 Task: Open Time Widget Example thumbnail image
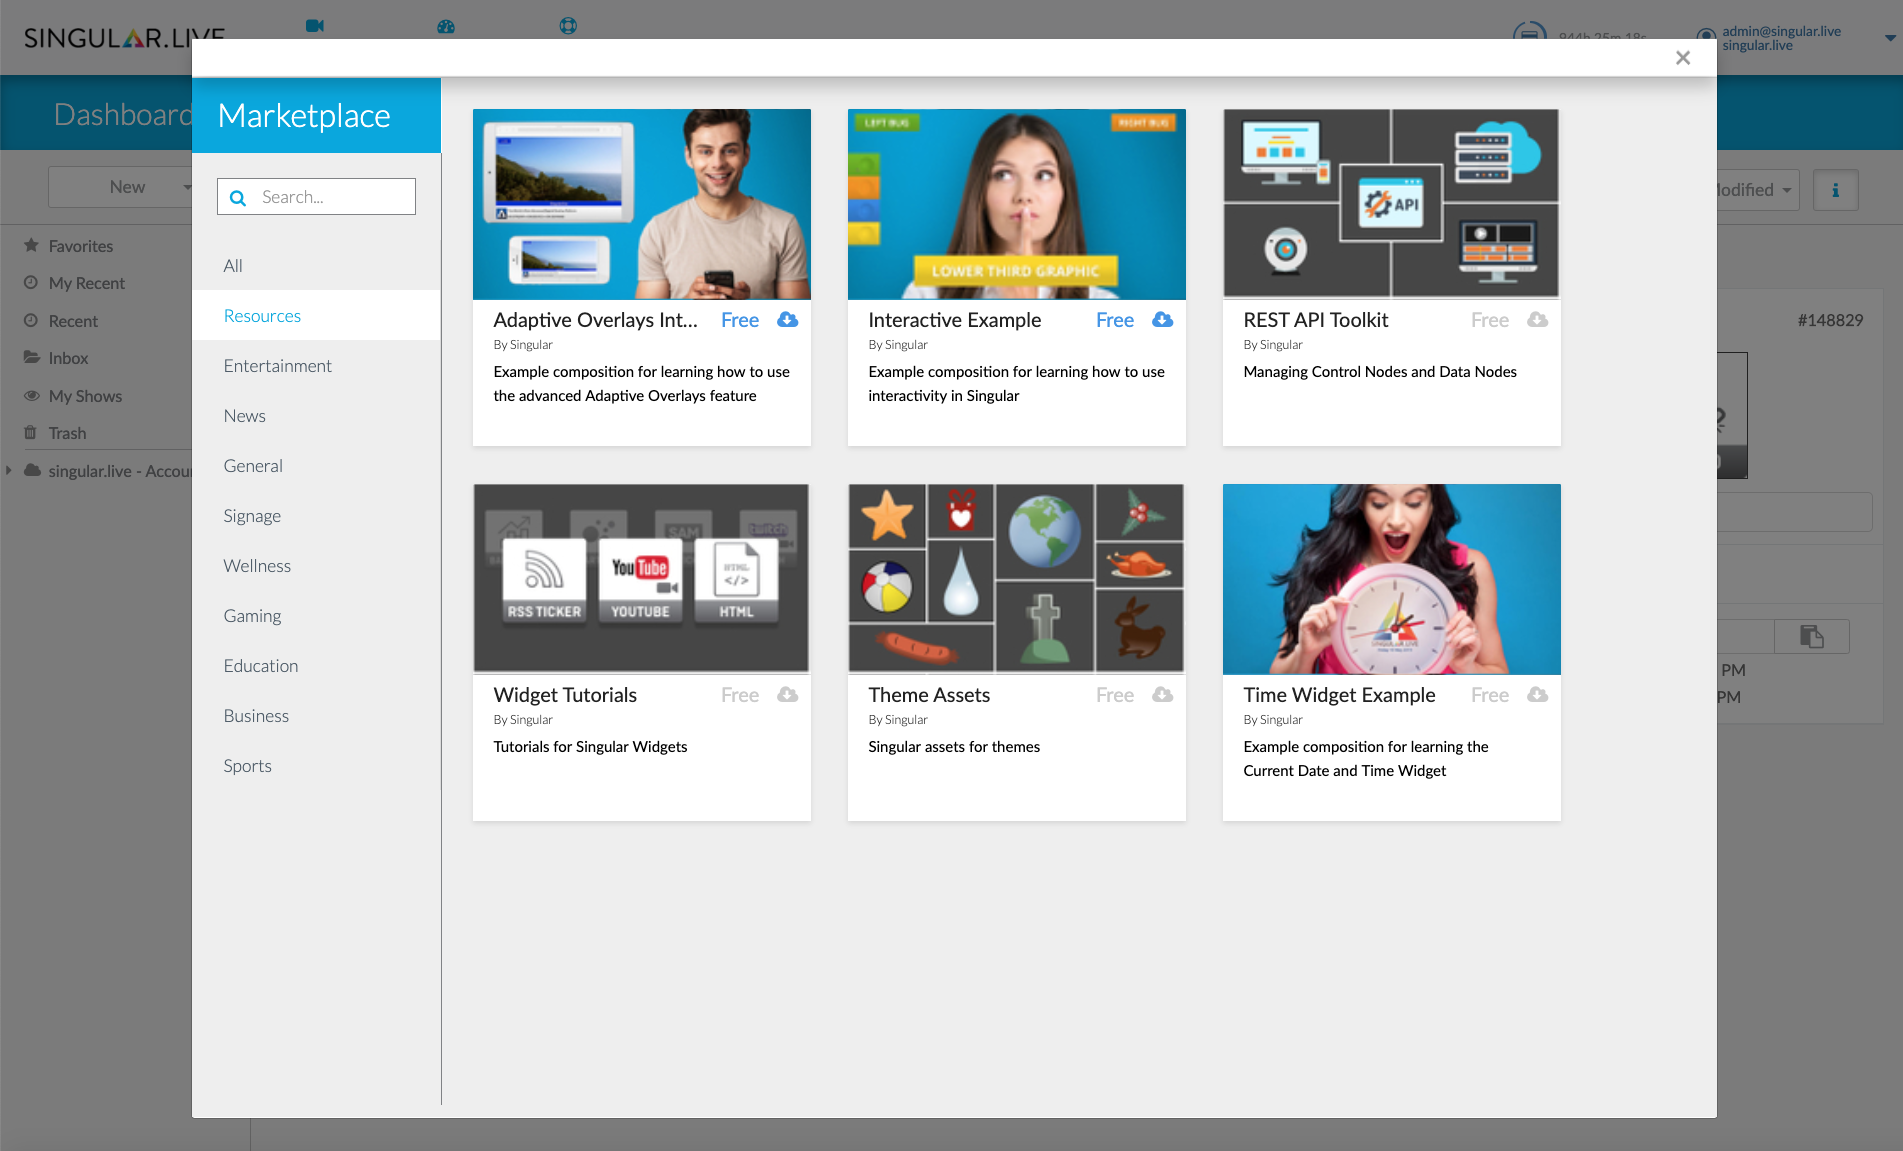1392,579
